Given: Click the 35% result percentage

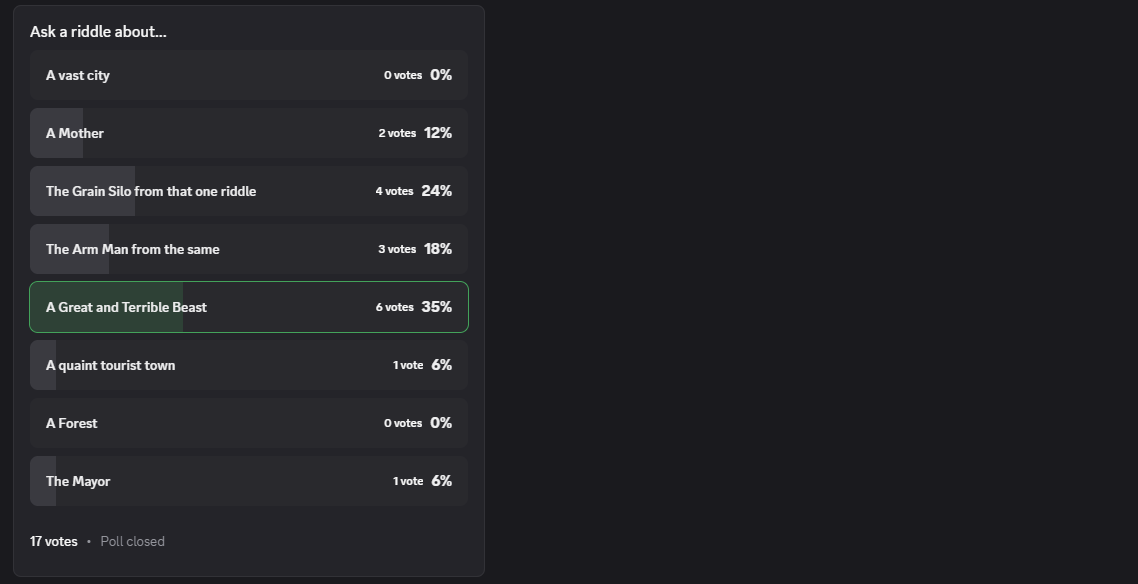Looking at the screenshot, I should pyautogui.click(x=437, y=307).
